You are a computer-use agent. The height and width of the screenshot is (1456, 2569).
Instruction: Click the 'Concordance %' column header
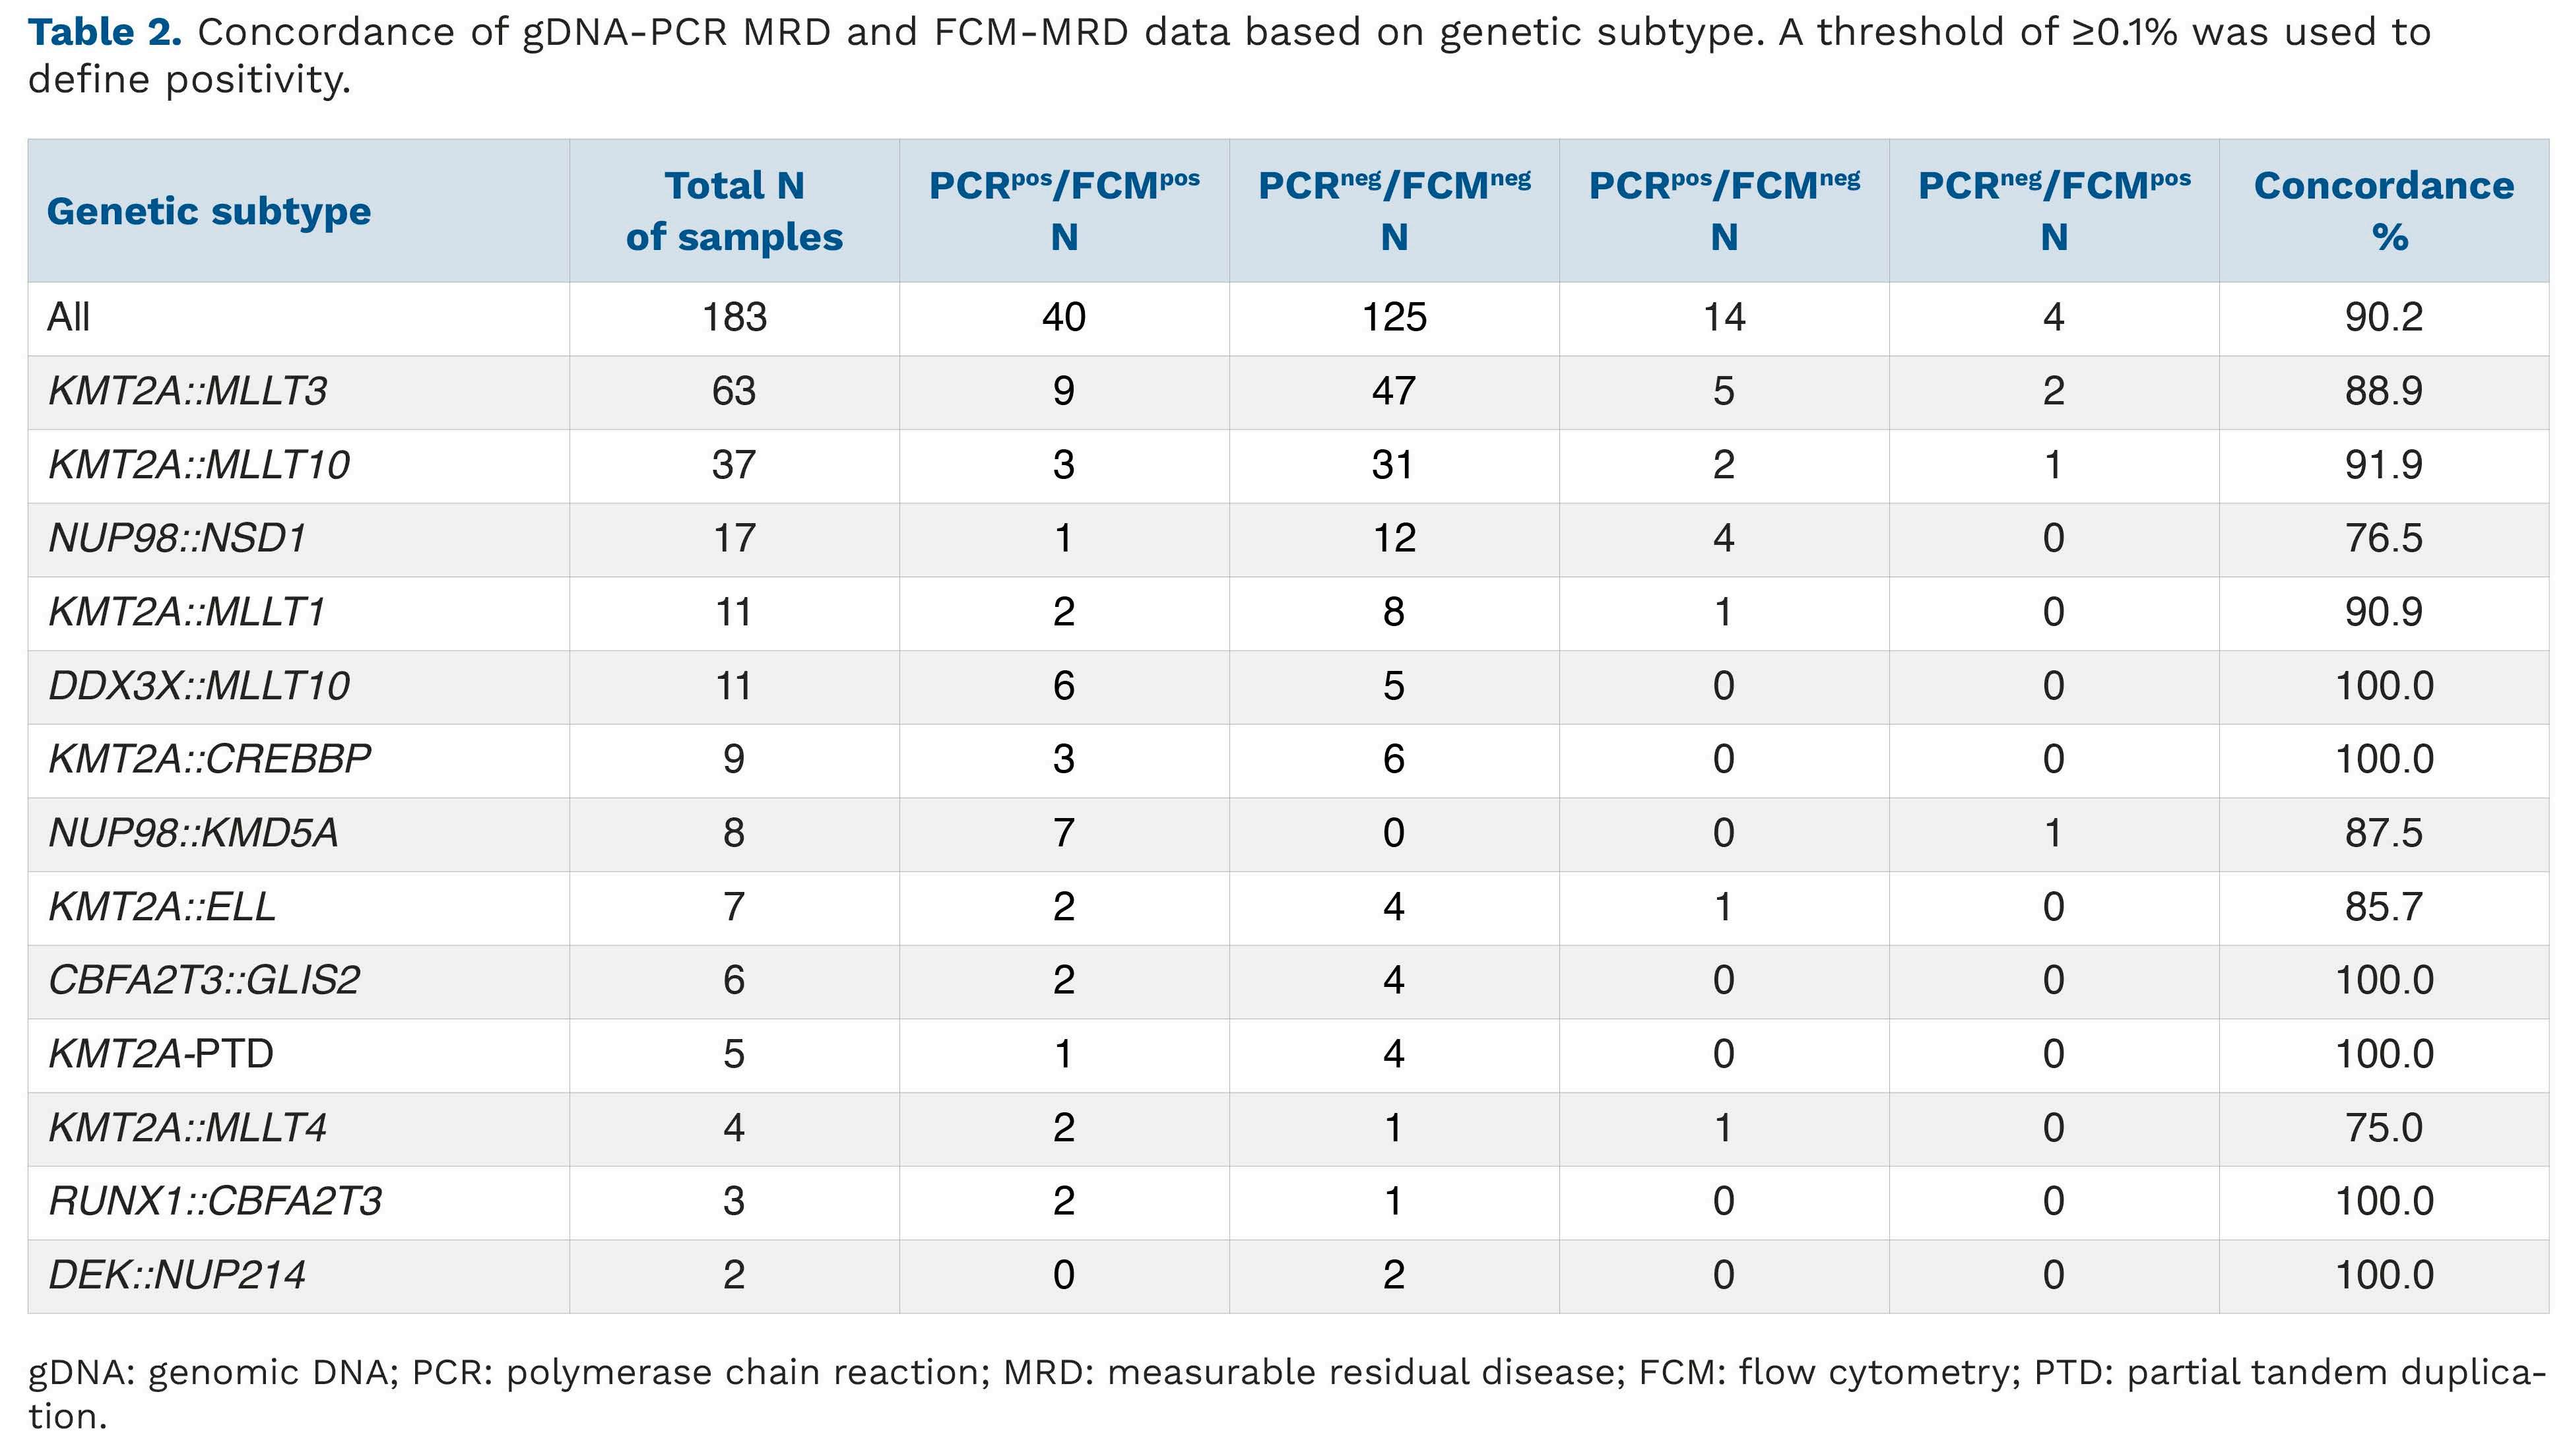click(2383, 211)
